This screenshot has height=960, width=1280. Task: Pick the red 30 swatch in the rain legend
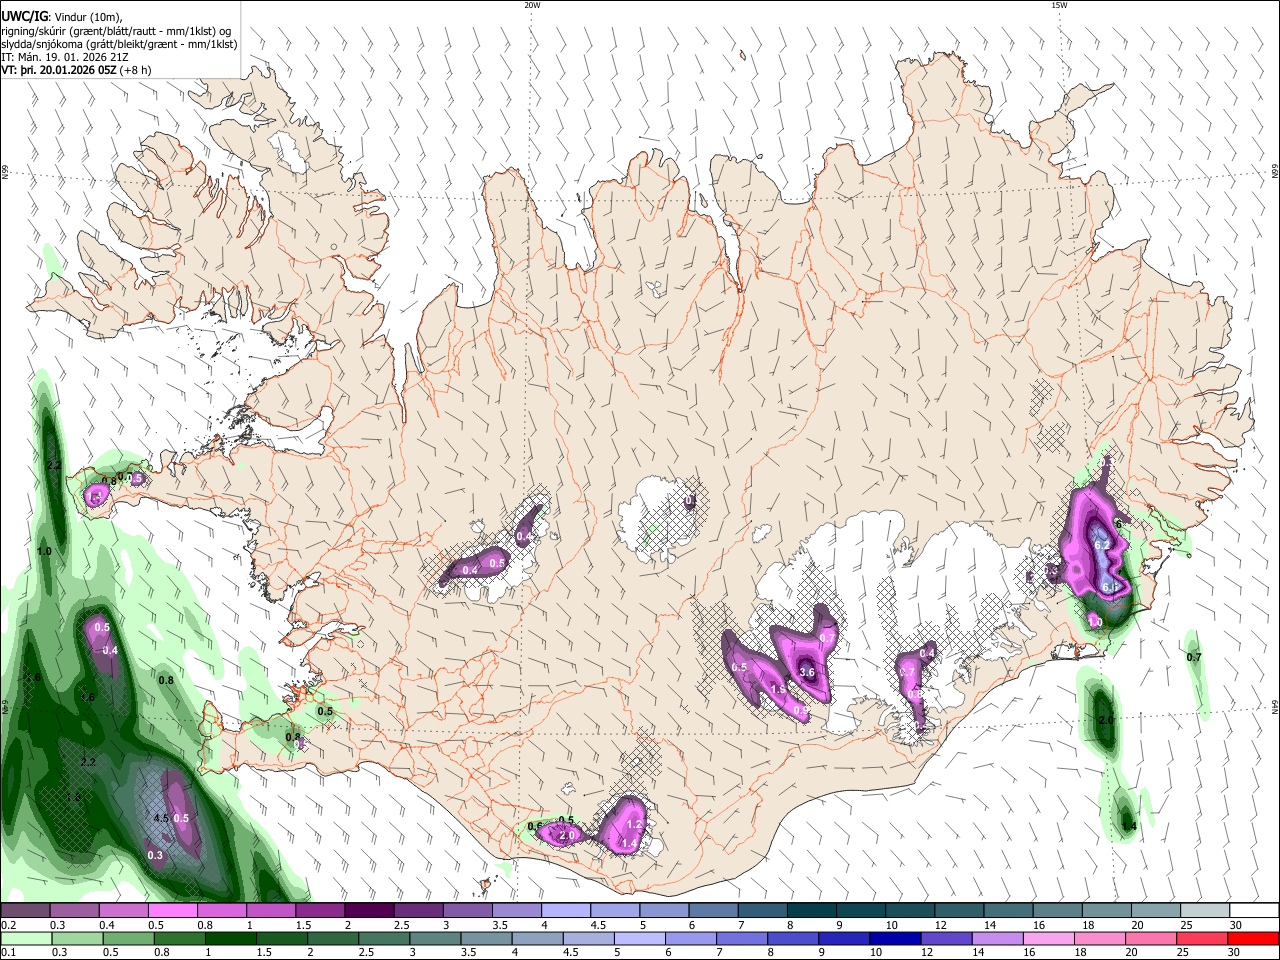(x=1253, y=938)
